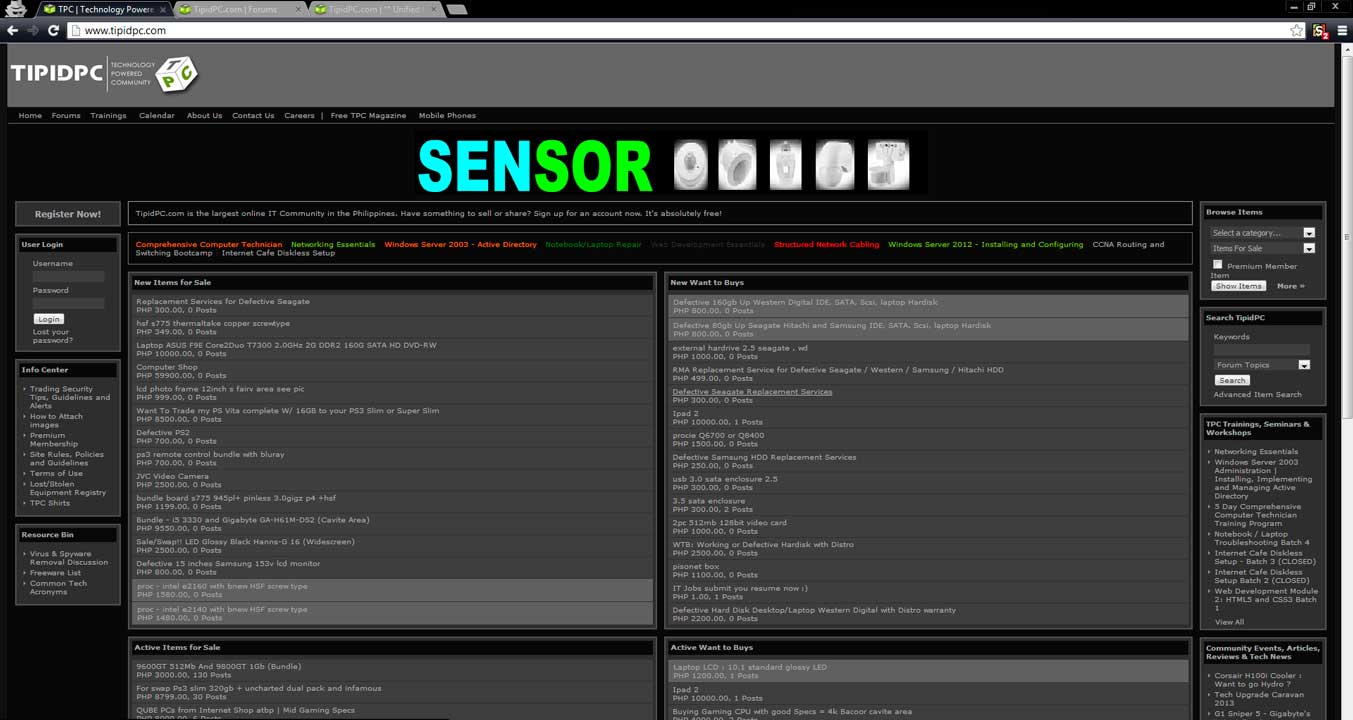Viewport: 1353px width, 720px height.
Task: Click the Search button in Search TipidPC
Action: pos(1232,380)
